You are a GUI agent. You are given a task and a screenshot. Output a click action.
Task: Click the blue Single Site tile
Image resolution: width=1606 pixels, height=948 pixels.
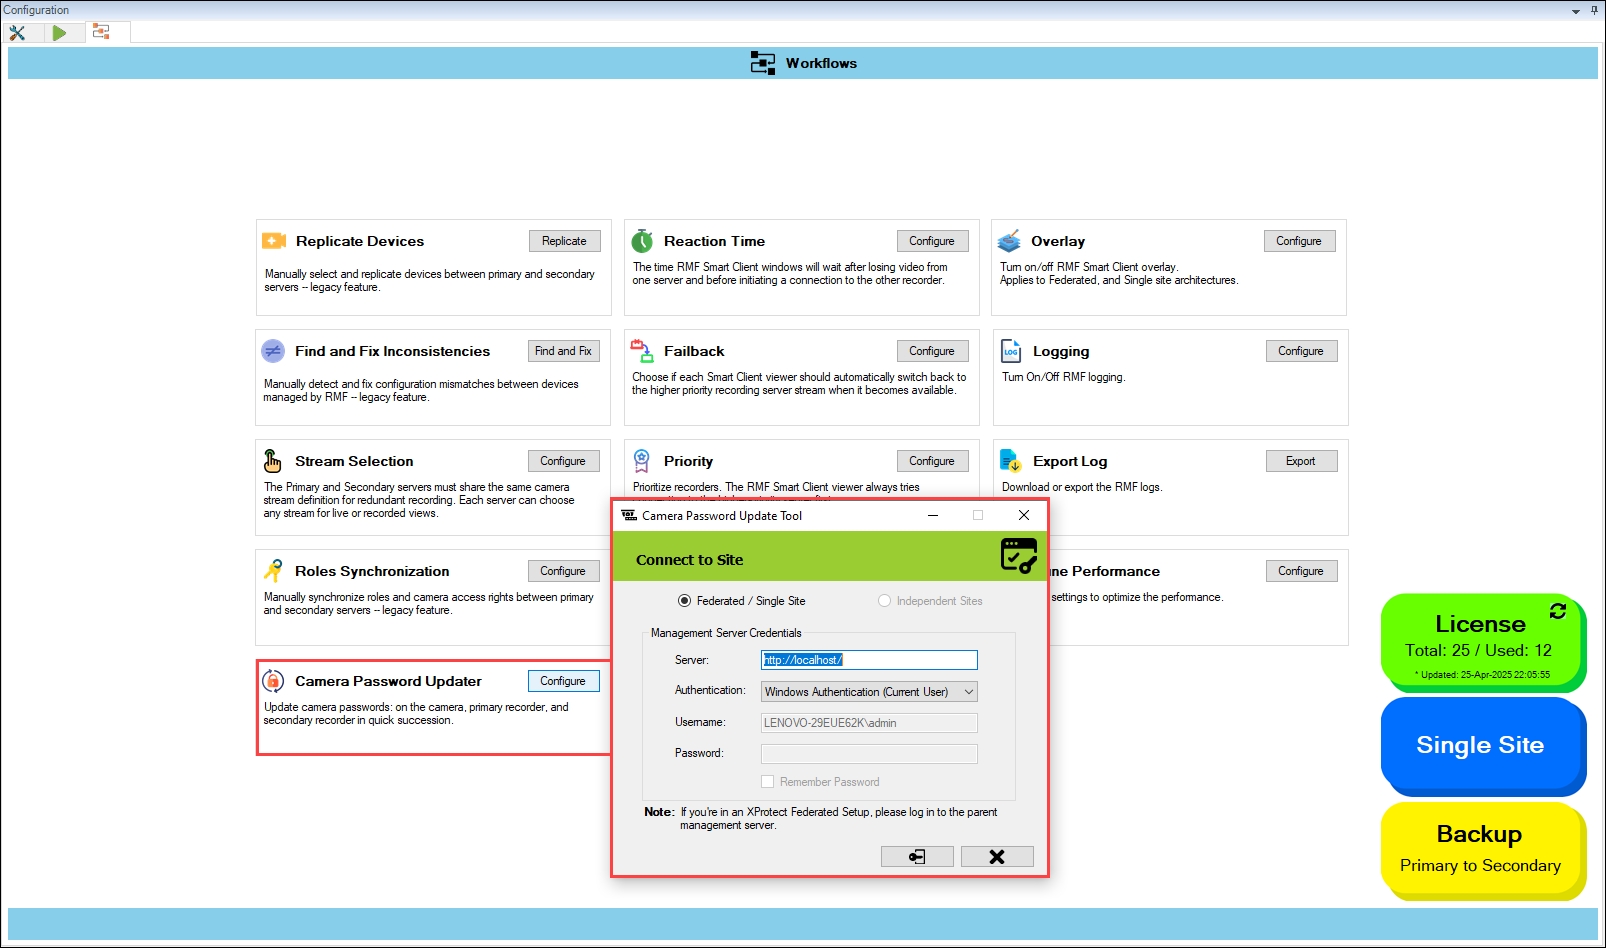[1480, 745]
